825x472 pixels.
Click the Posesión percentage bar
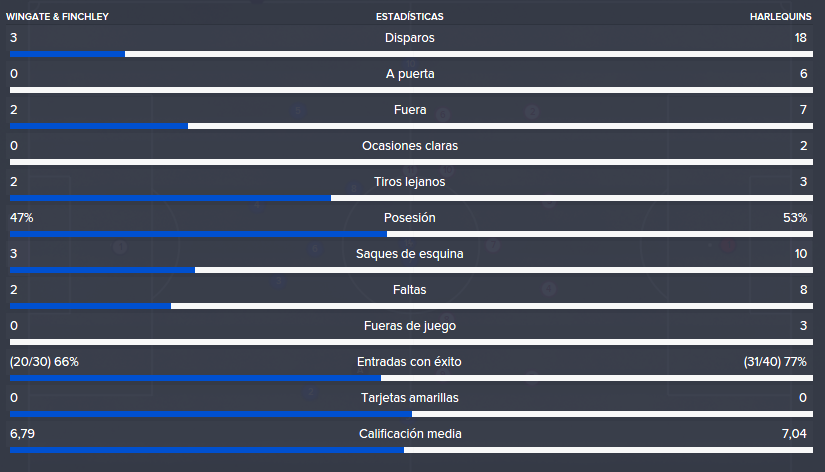[411, 234]
